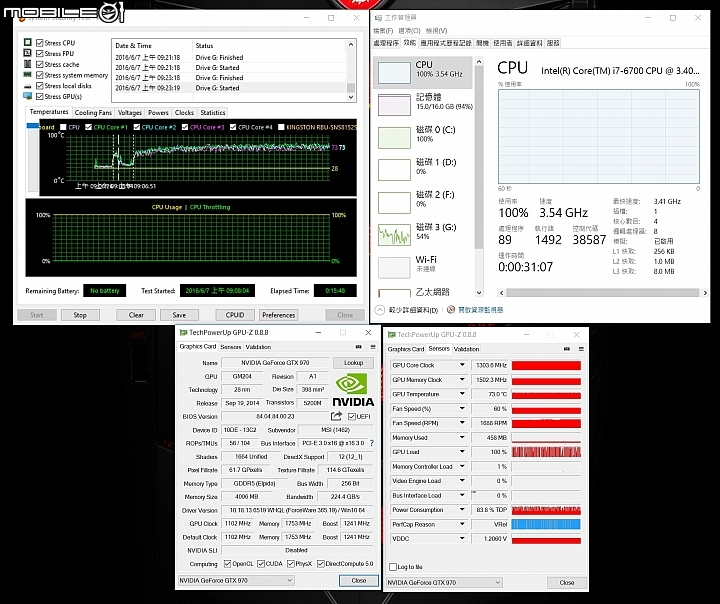720x604 pixels.
Task: Switch to the Clocks tab
Action: click(184, 113)
